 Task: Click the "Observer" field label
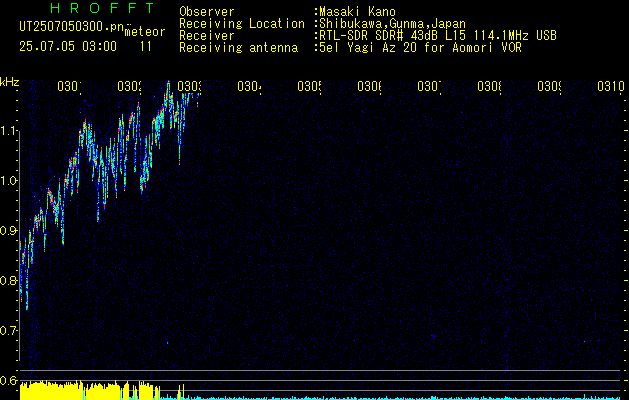coord(207,12)
